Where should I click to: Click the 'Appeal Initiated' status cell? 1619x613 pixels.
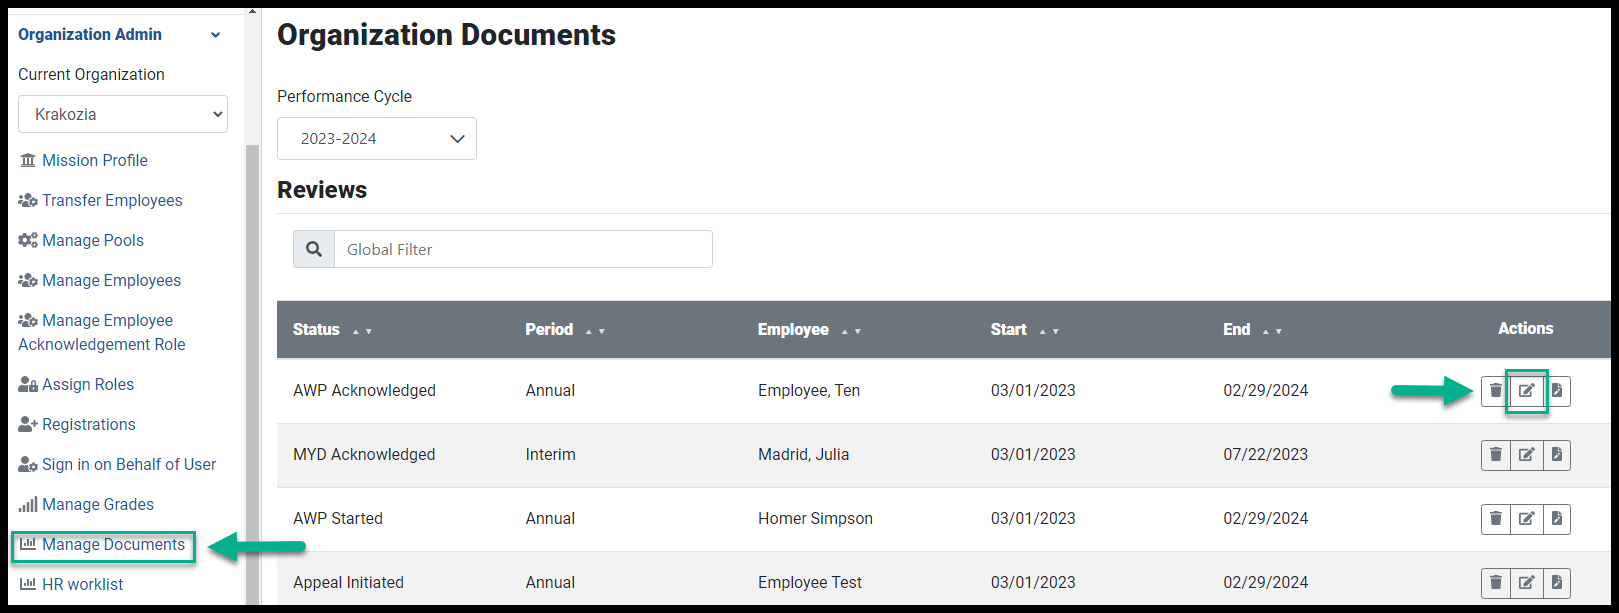click(x=348, y=583)
